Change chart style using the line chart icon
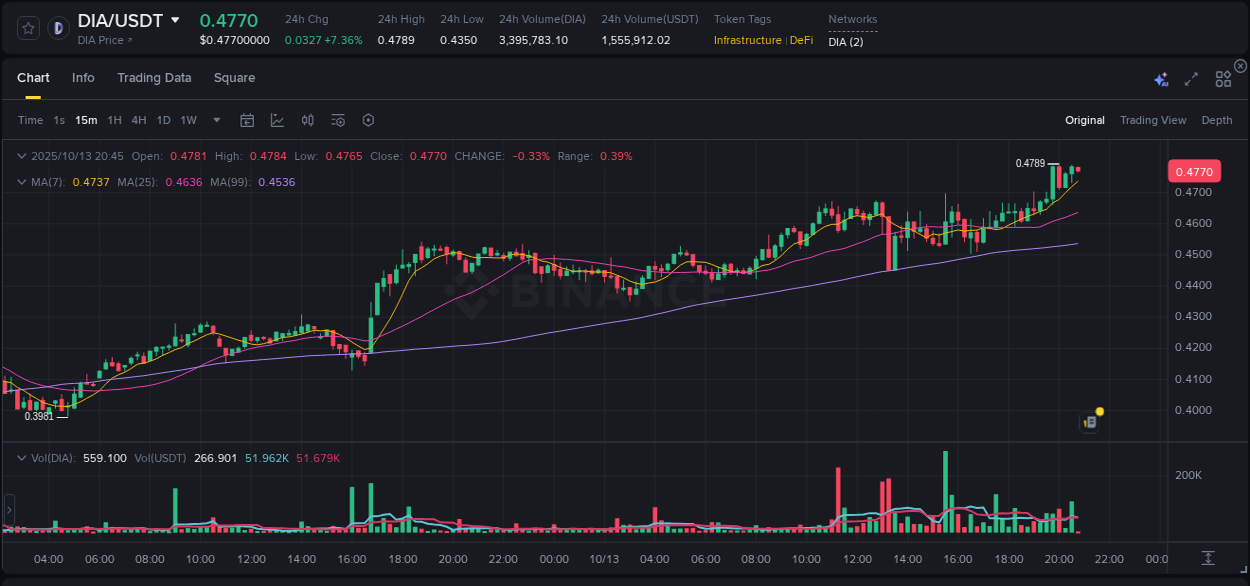 (277, 120)
